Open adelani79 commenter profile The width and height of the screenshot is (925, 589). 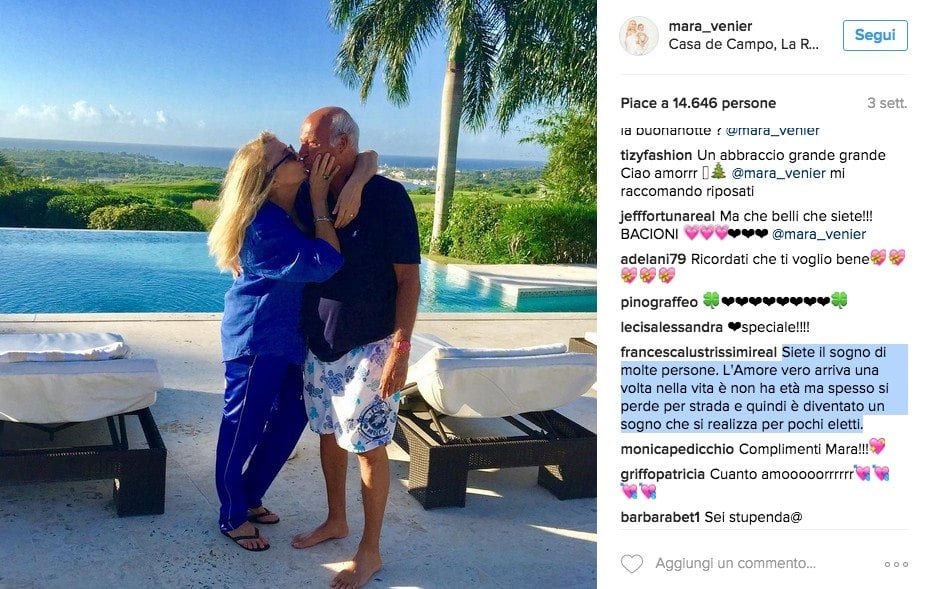click(653, 259)
